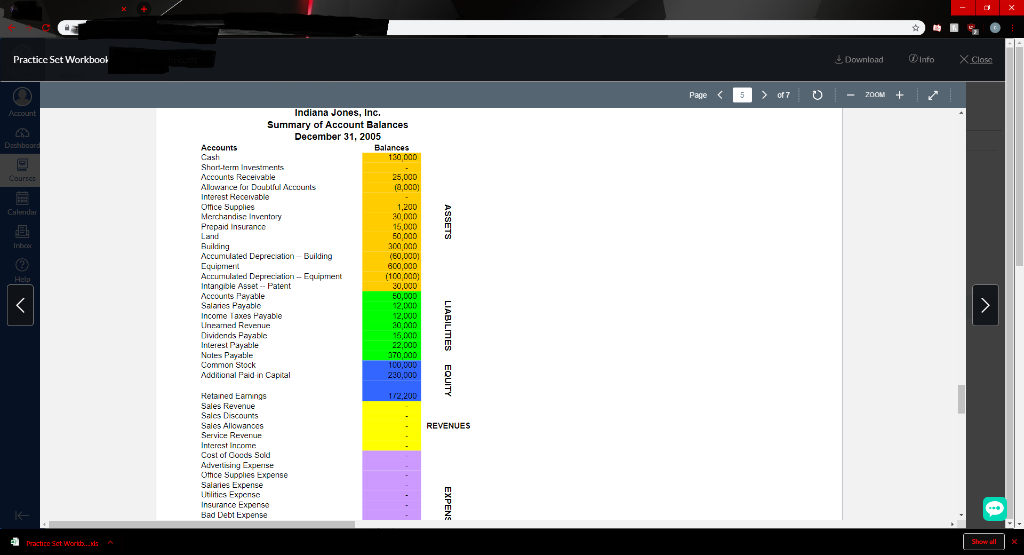The height and width of the screenshot is (555, 1024).
Task: Open Courses from the sidebar
Action: 22,170
